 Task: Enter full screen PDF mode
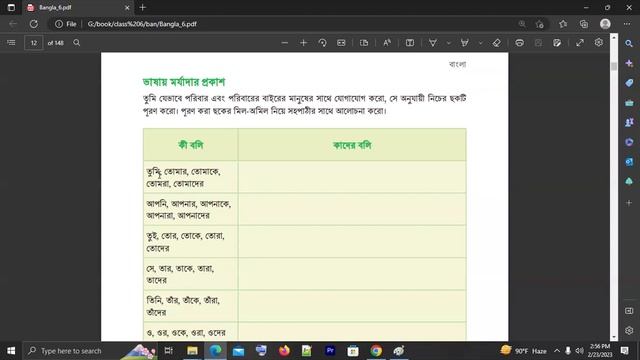pyautogui.click(x=580, y=43)
